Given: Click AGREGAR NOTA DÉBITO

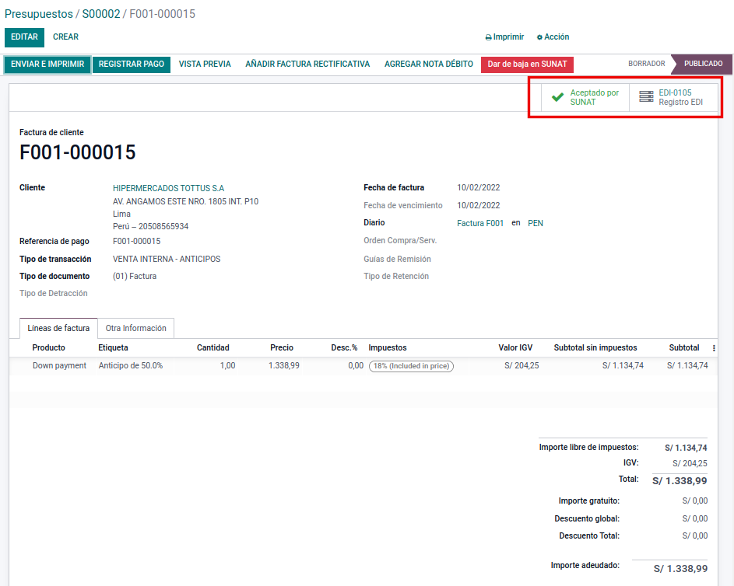Looking at the screenshot, I should click(428, 64).
